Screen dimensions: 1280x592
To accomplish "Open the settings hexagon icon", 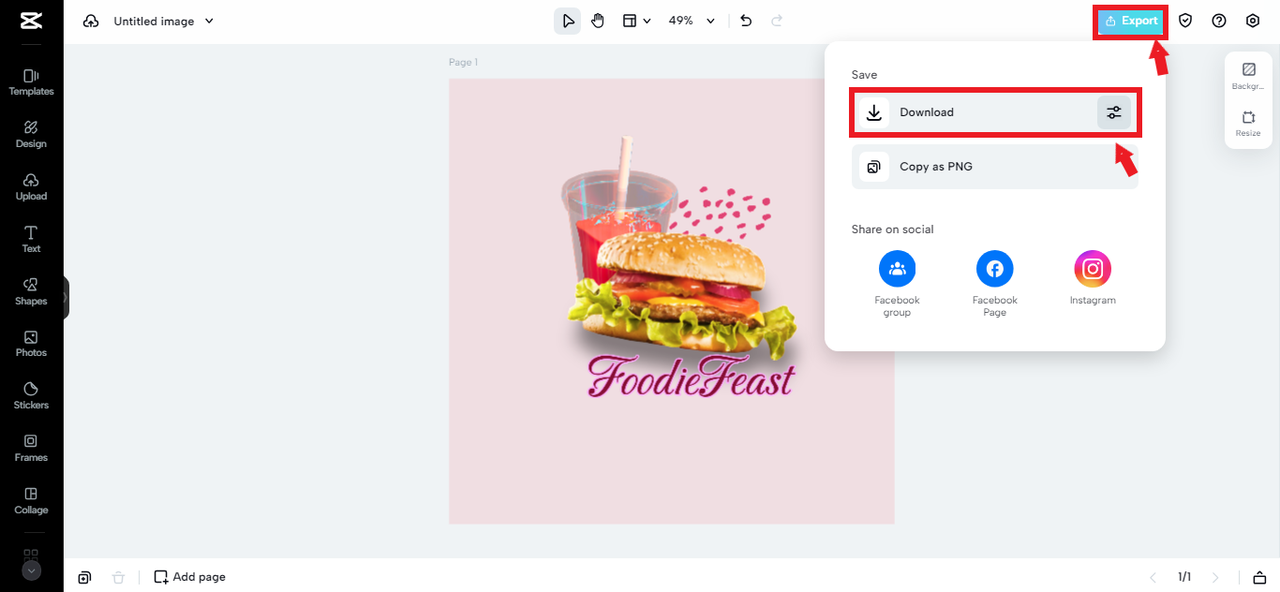I will pyautogui.click(x=1253, y=21).
